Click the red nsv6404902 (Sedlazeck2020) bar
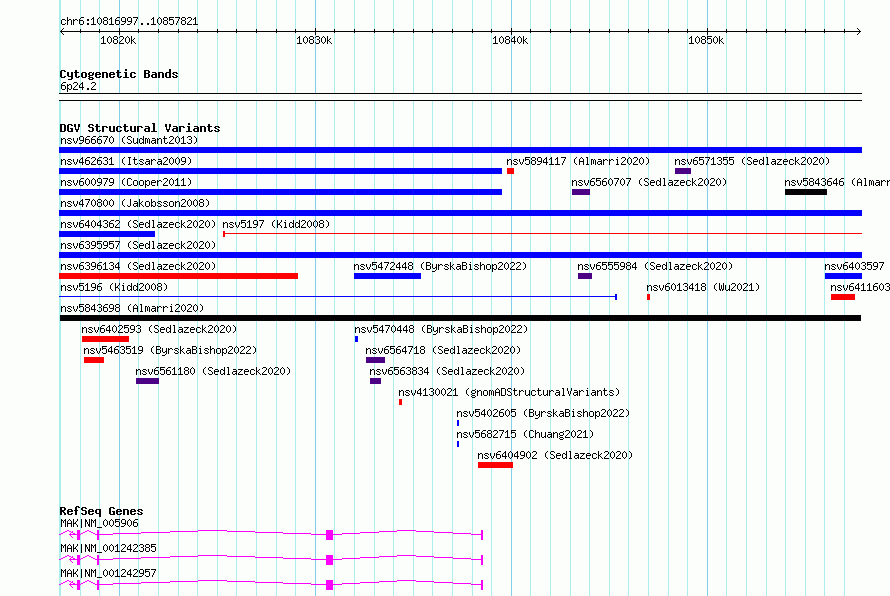This screenshot has height=596, width=890. (495, 465)
